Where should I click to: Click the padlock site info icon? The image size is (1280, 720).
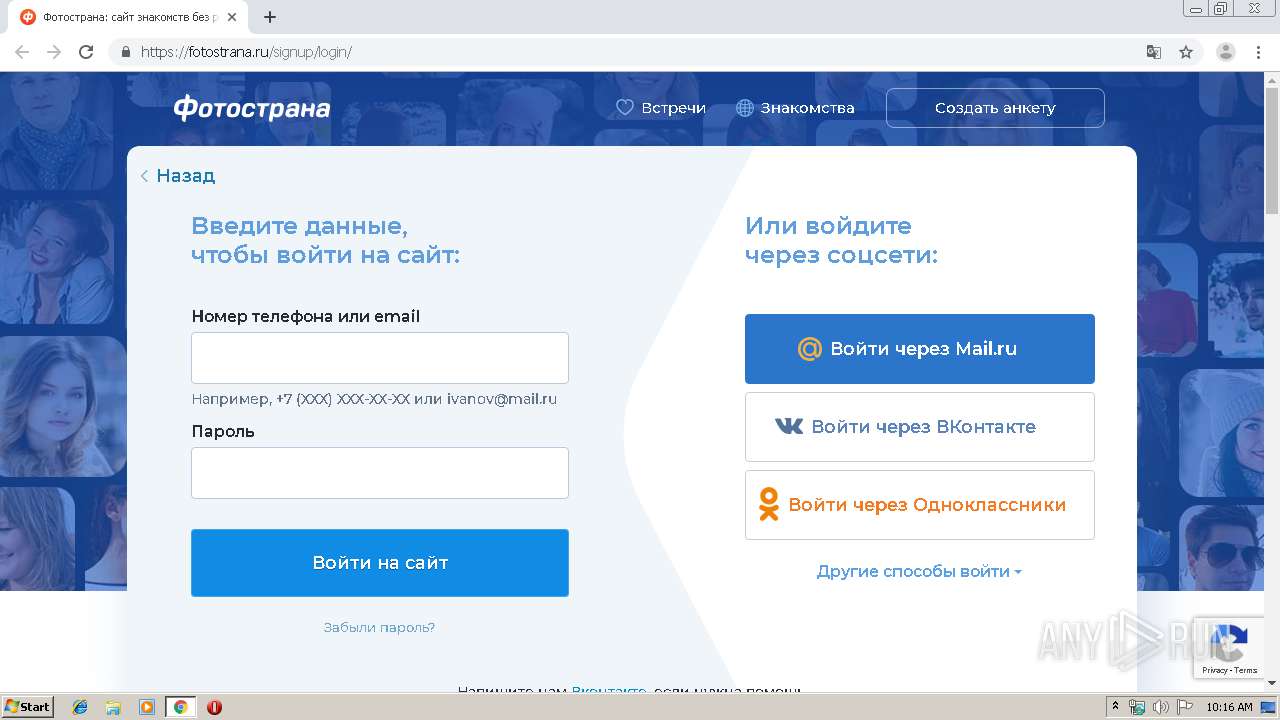tap(126, 52)
